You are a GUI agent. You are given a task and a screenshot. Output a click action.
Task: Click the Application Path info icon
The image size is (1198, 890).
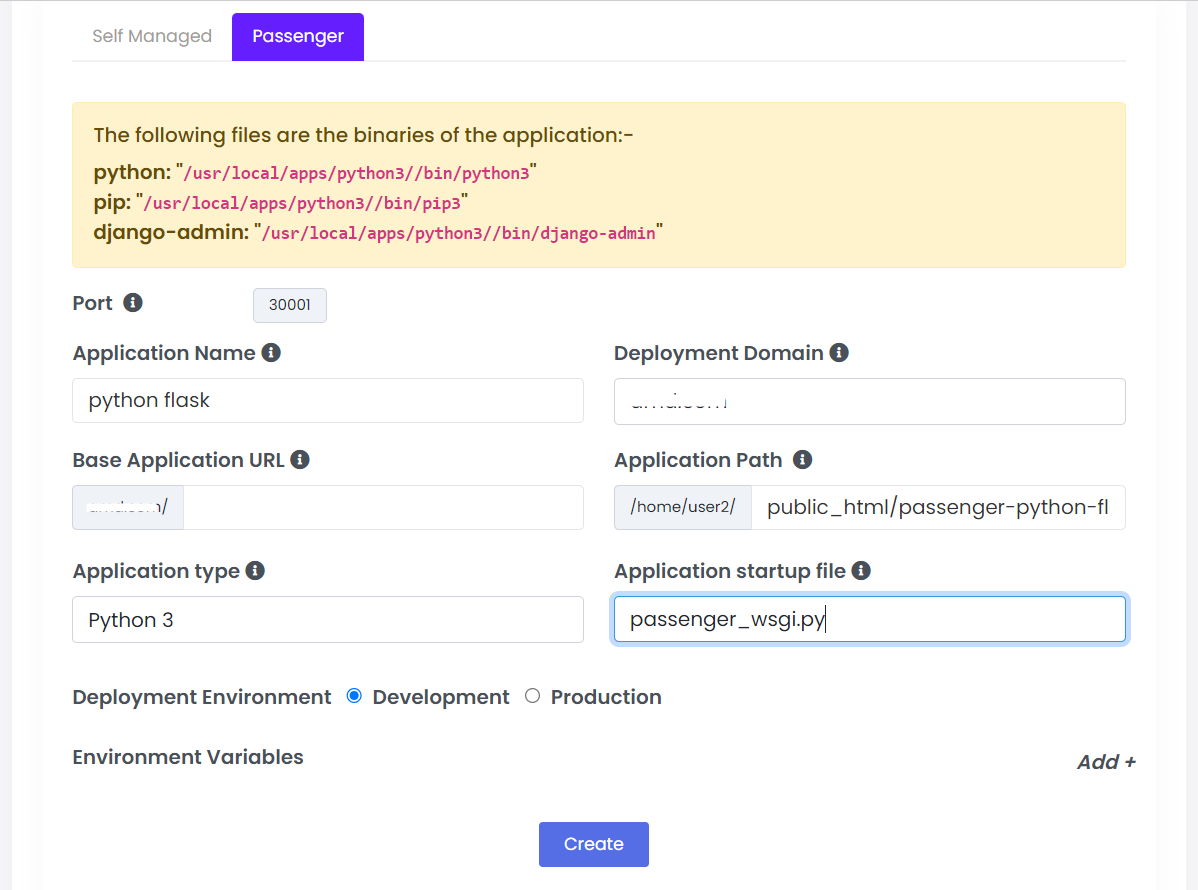click(802, 460)
